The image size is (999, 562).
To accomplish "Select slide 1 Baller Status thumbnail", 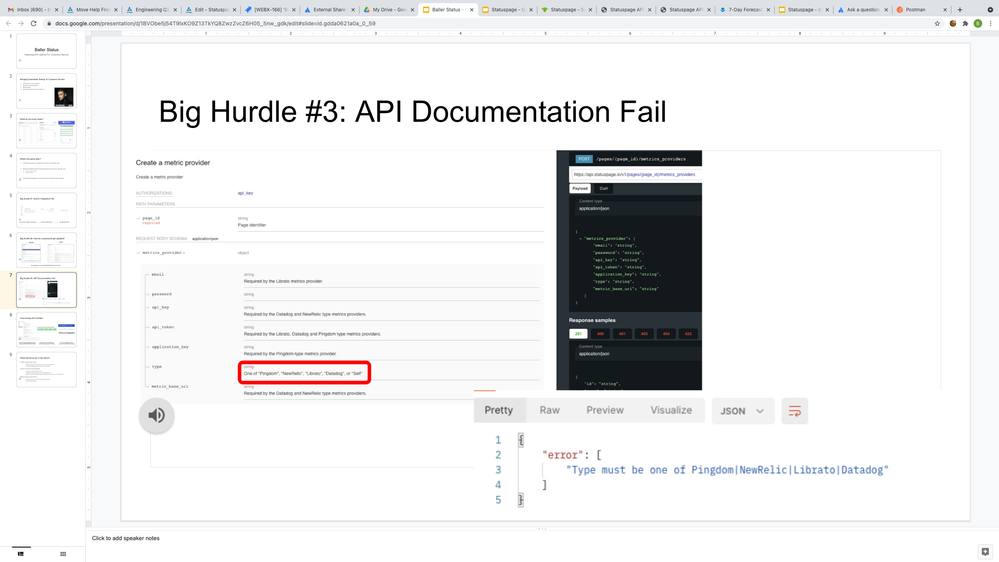I will 47,51.
